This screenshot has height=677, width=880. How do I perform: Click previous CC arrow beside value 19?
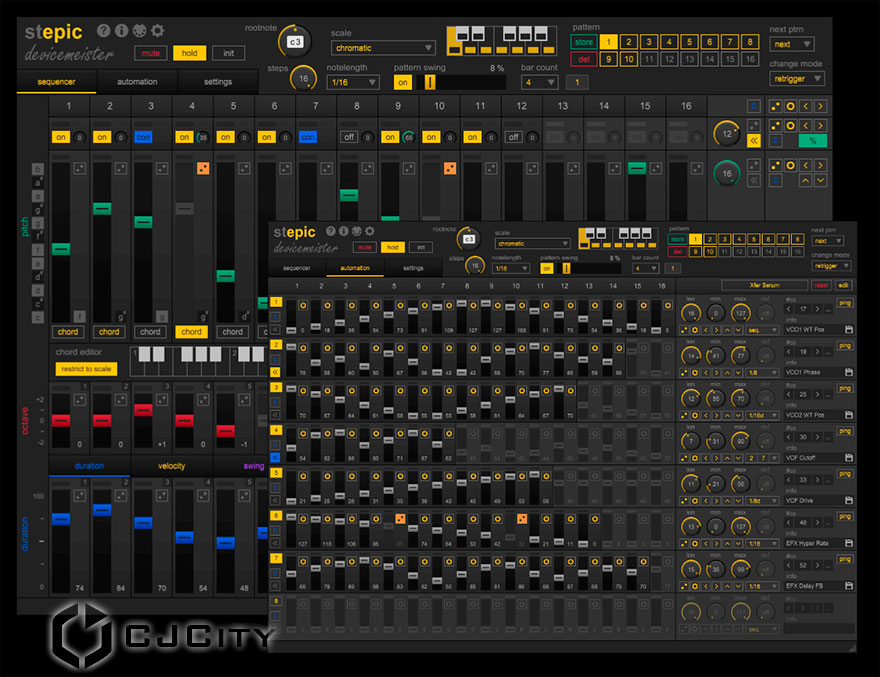click(789, 351)
